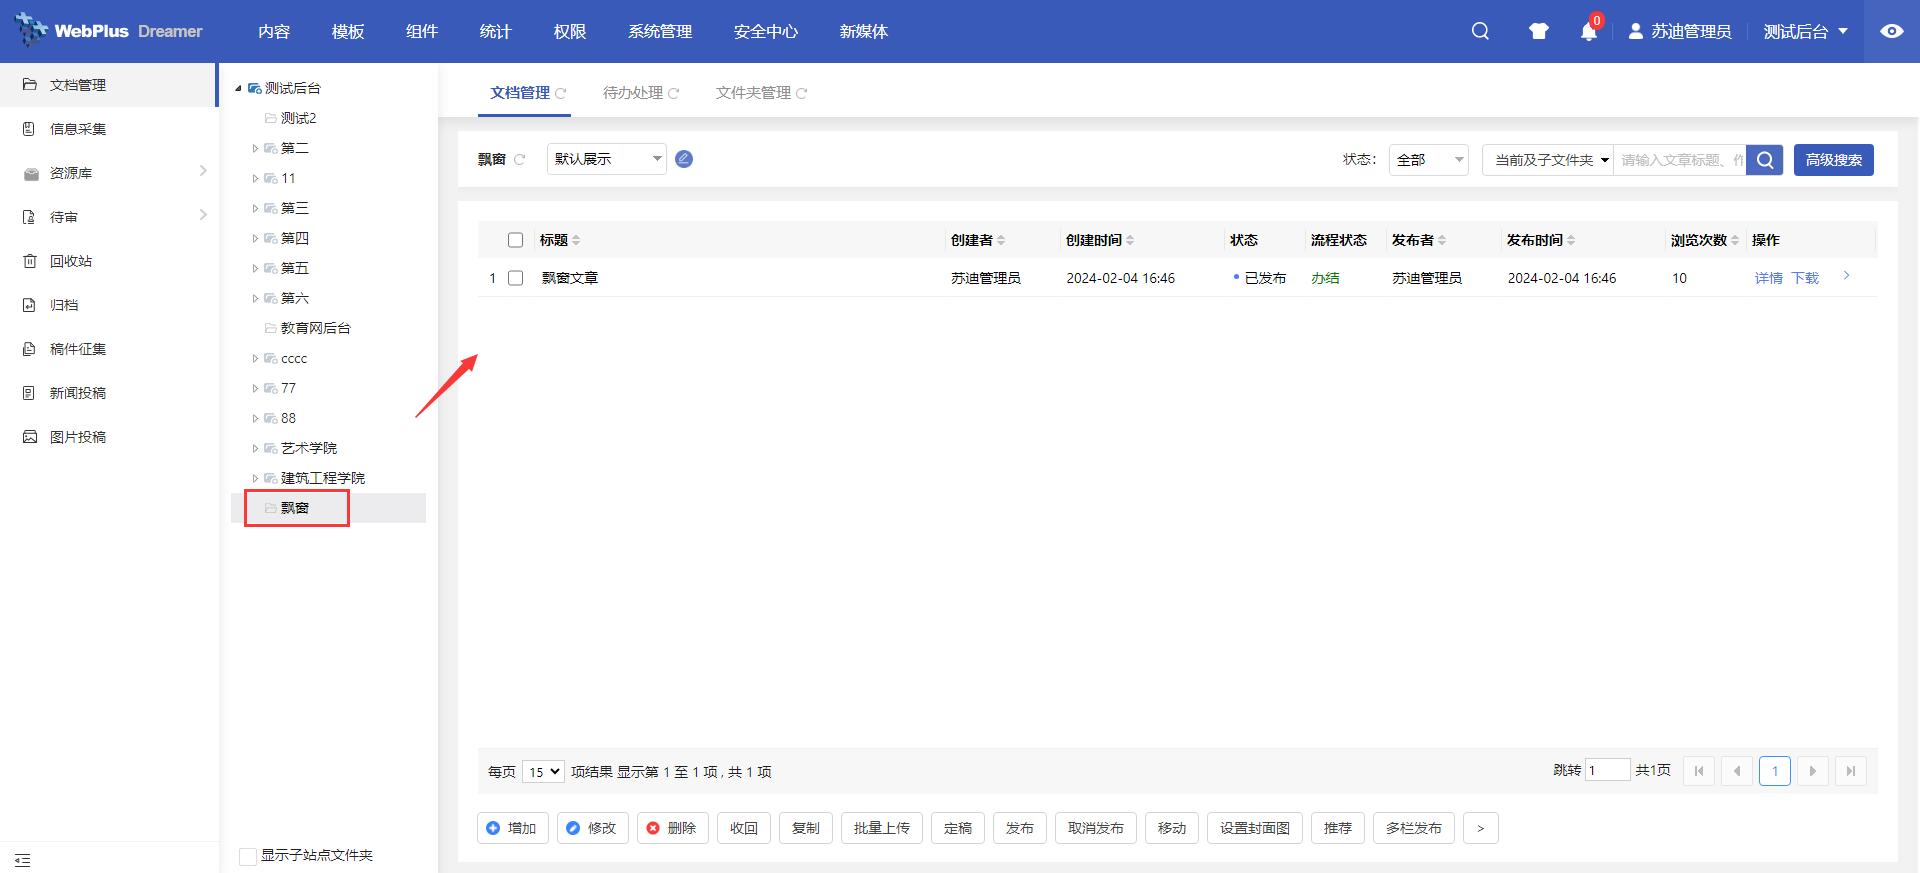Open the 系统管理 top menu
Viewport: 1920px width, 873px height.
[x=660, y=31]
